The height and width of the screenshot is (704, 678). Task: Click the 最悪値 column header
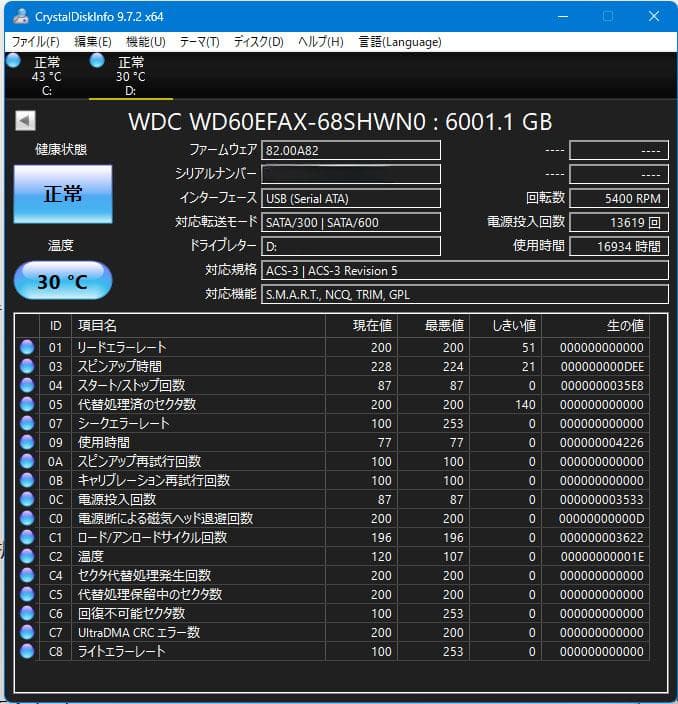coord(433,326)
